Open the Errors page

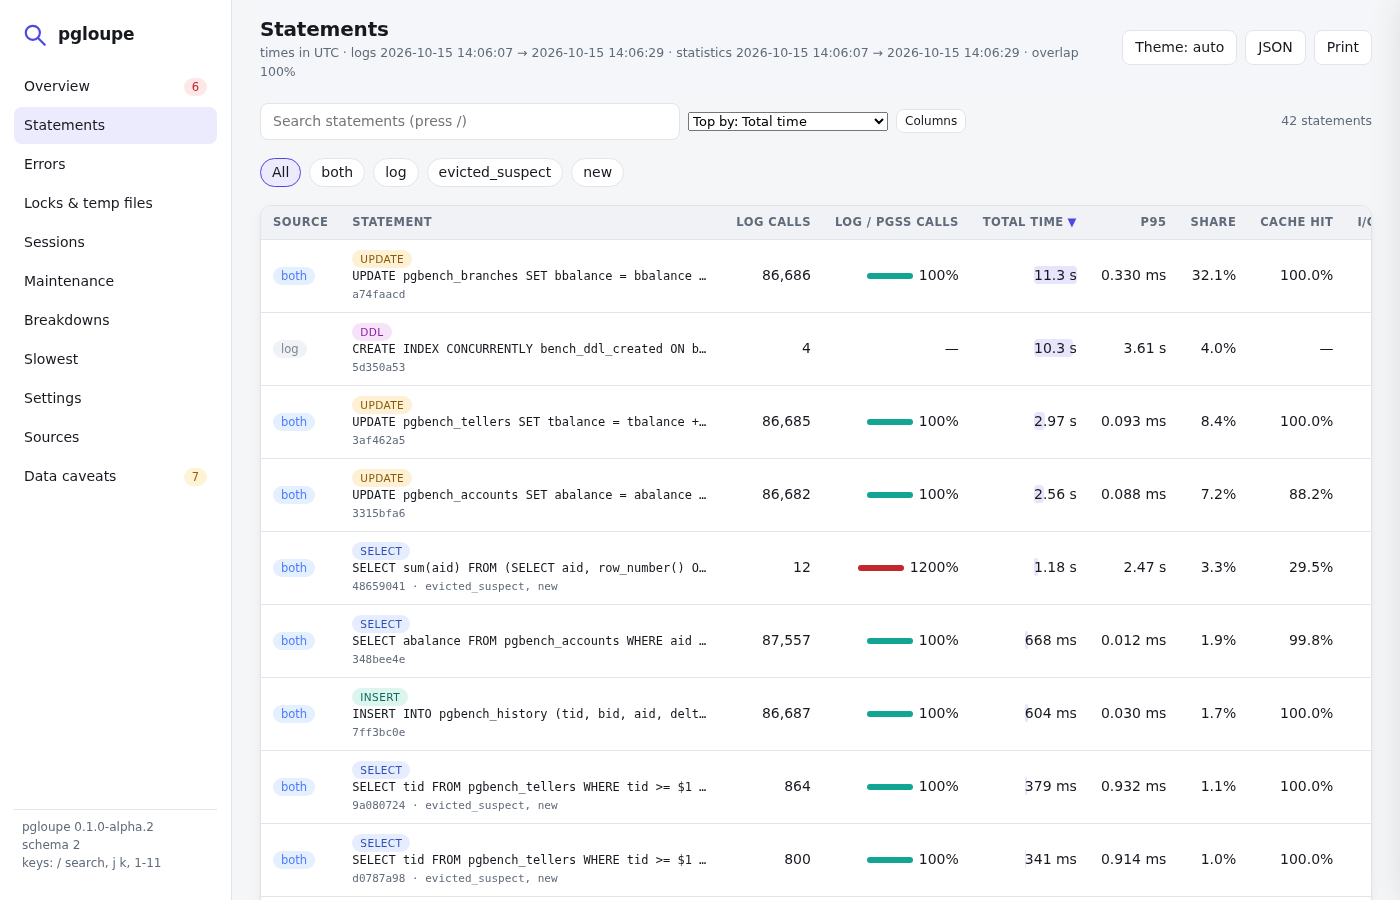point(115,164)
